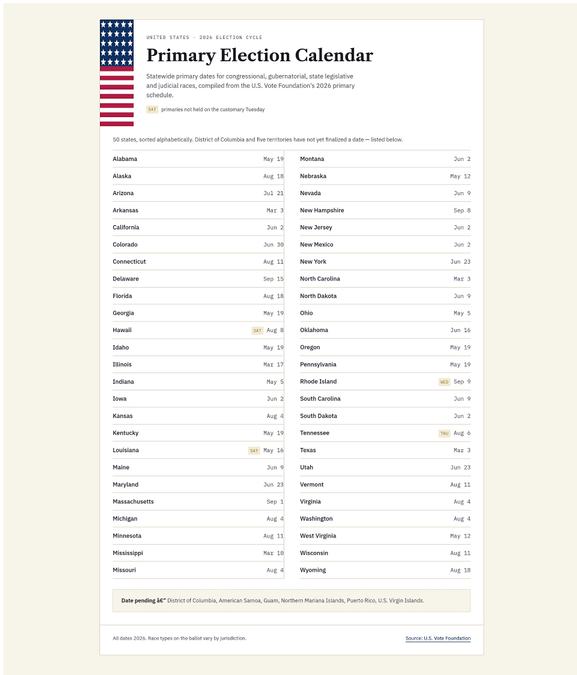The height and width of the screenshot is (675, 577).
Task: Click the Delaware Sep 15 date
Action: 273,279
